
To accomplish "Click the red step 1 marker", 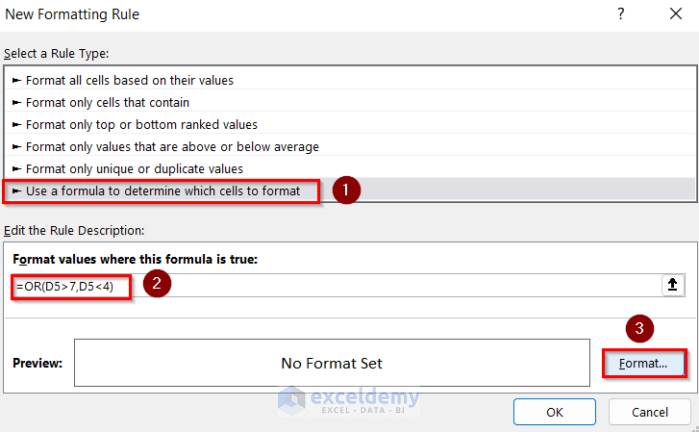I will (345, 190).
